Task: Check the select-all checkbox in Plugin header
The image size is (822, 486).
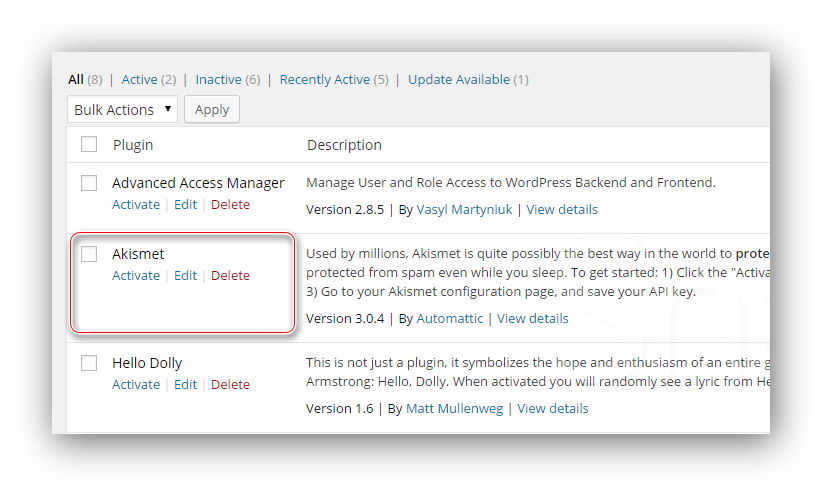Action: [x=89, y=144]
